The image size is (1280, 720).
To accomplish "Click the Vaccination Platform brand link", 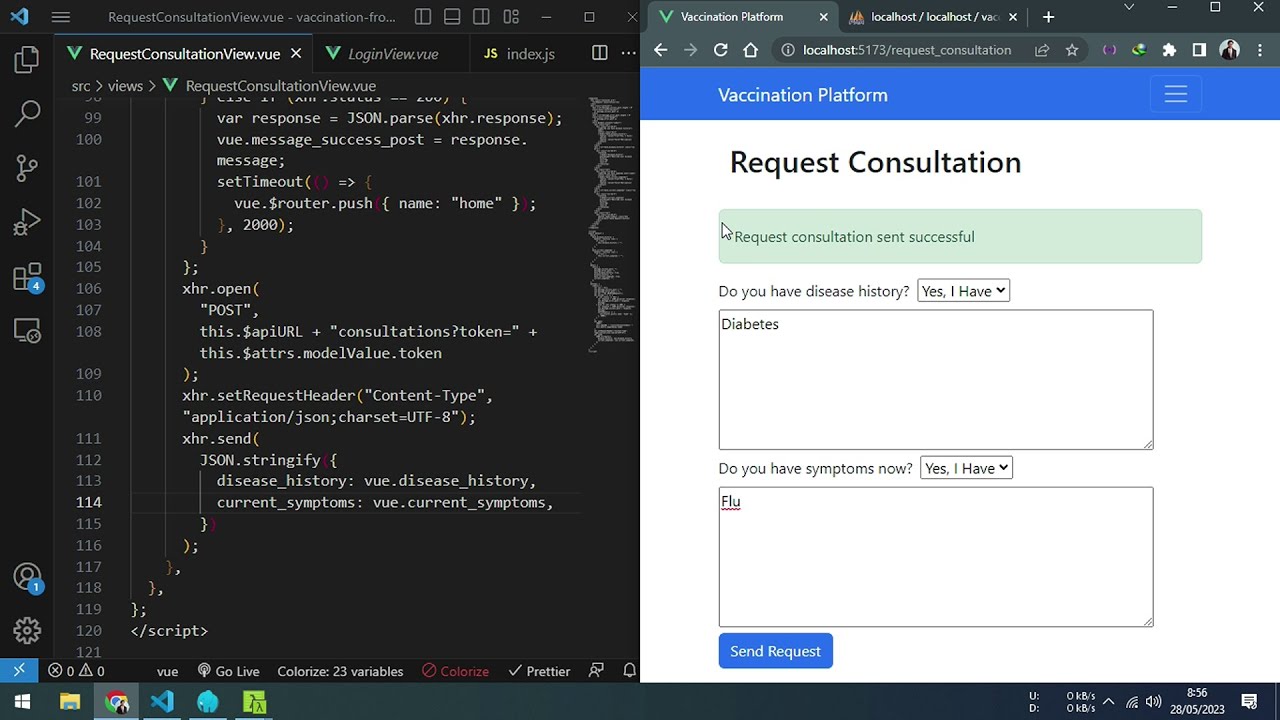I will click(x=802, y=95).
